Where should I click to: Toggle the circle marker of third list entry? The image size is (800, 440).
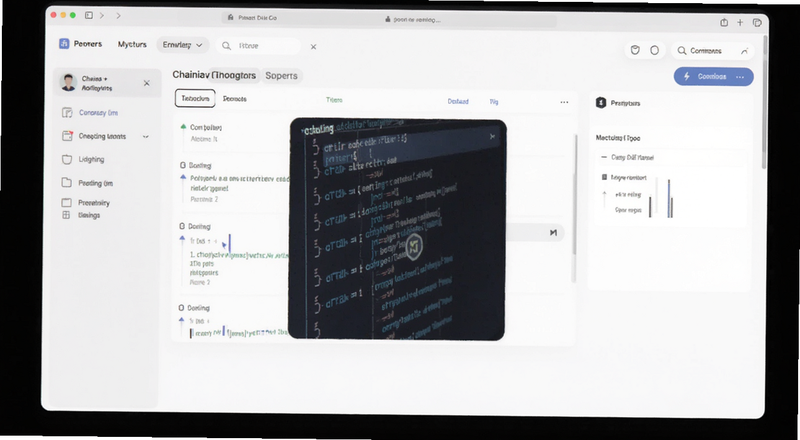[x=182, y=226]
